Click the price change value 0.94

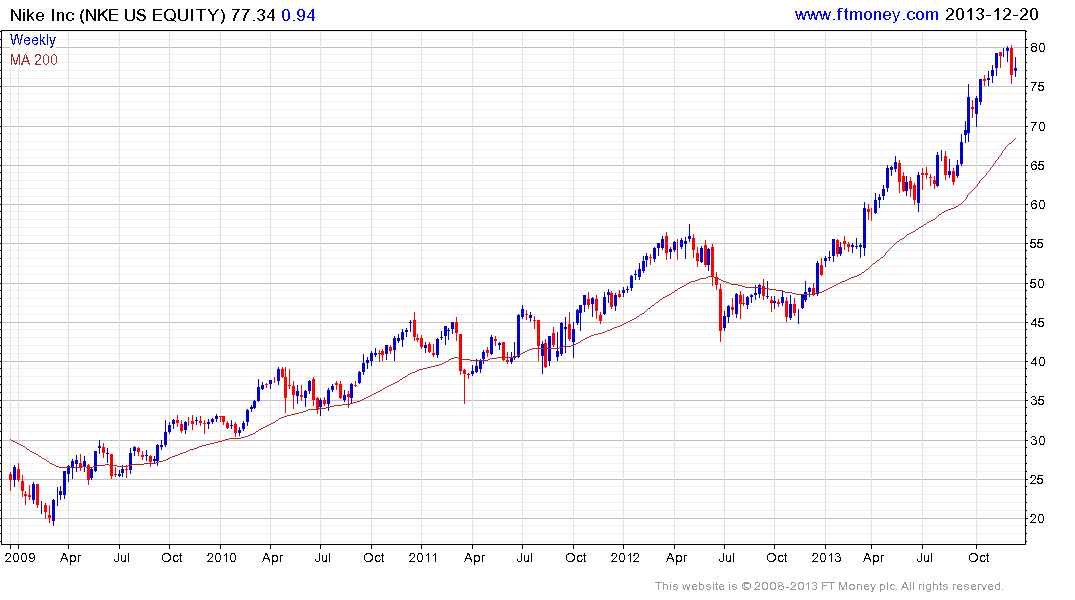tap(298, 15)
